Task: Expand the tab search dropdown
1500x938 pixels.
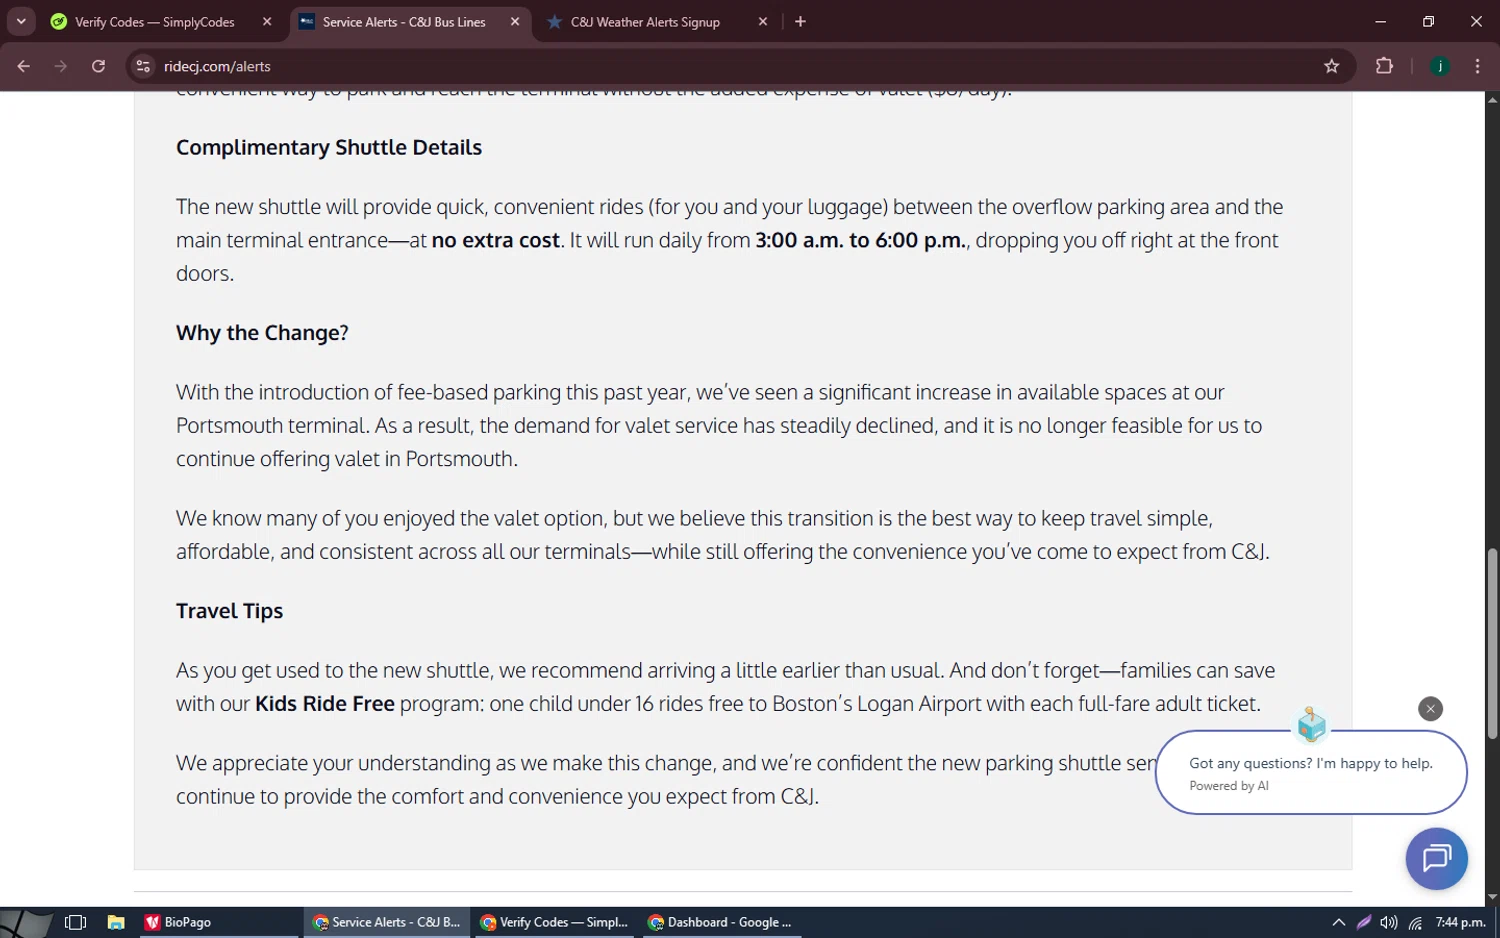Action: (x=21, y=22)
